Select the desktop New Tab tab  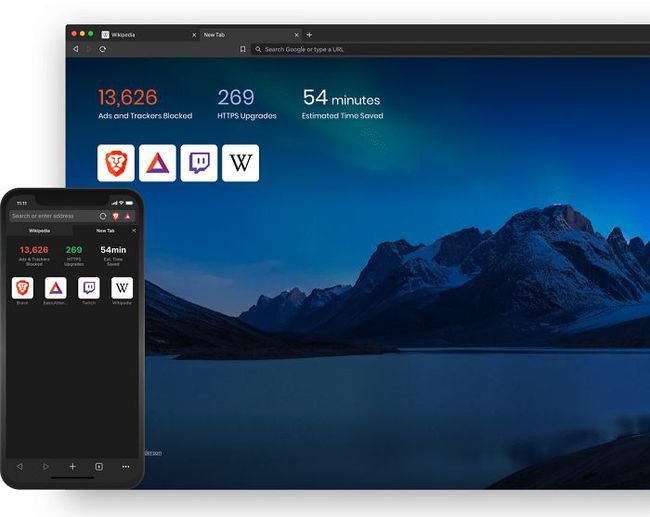(x=251, y=35)
